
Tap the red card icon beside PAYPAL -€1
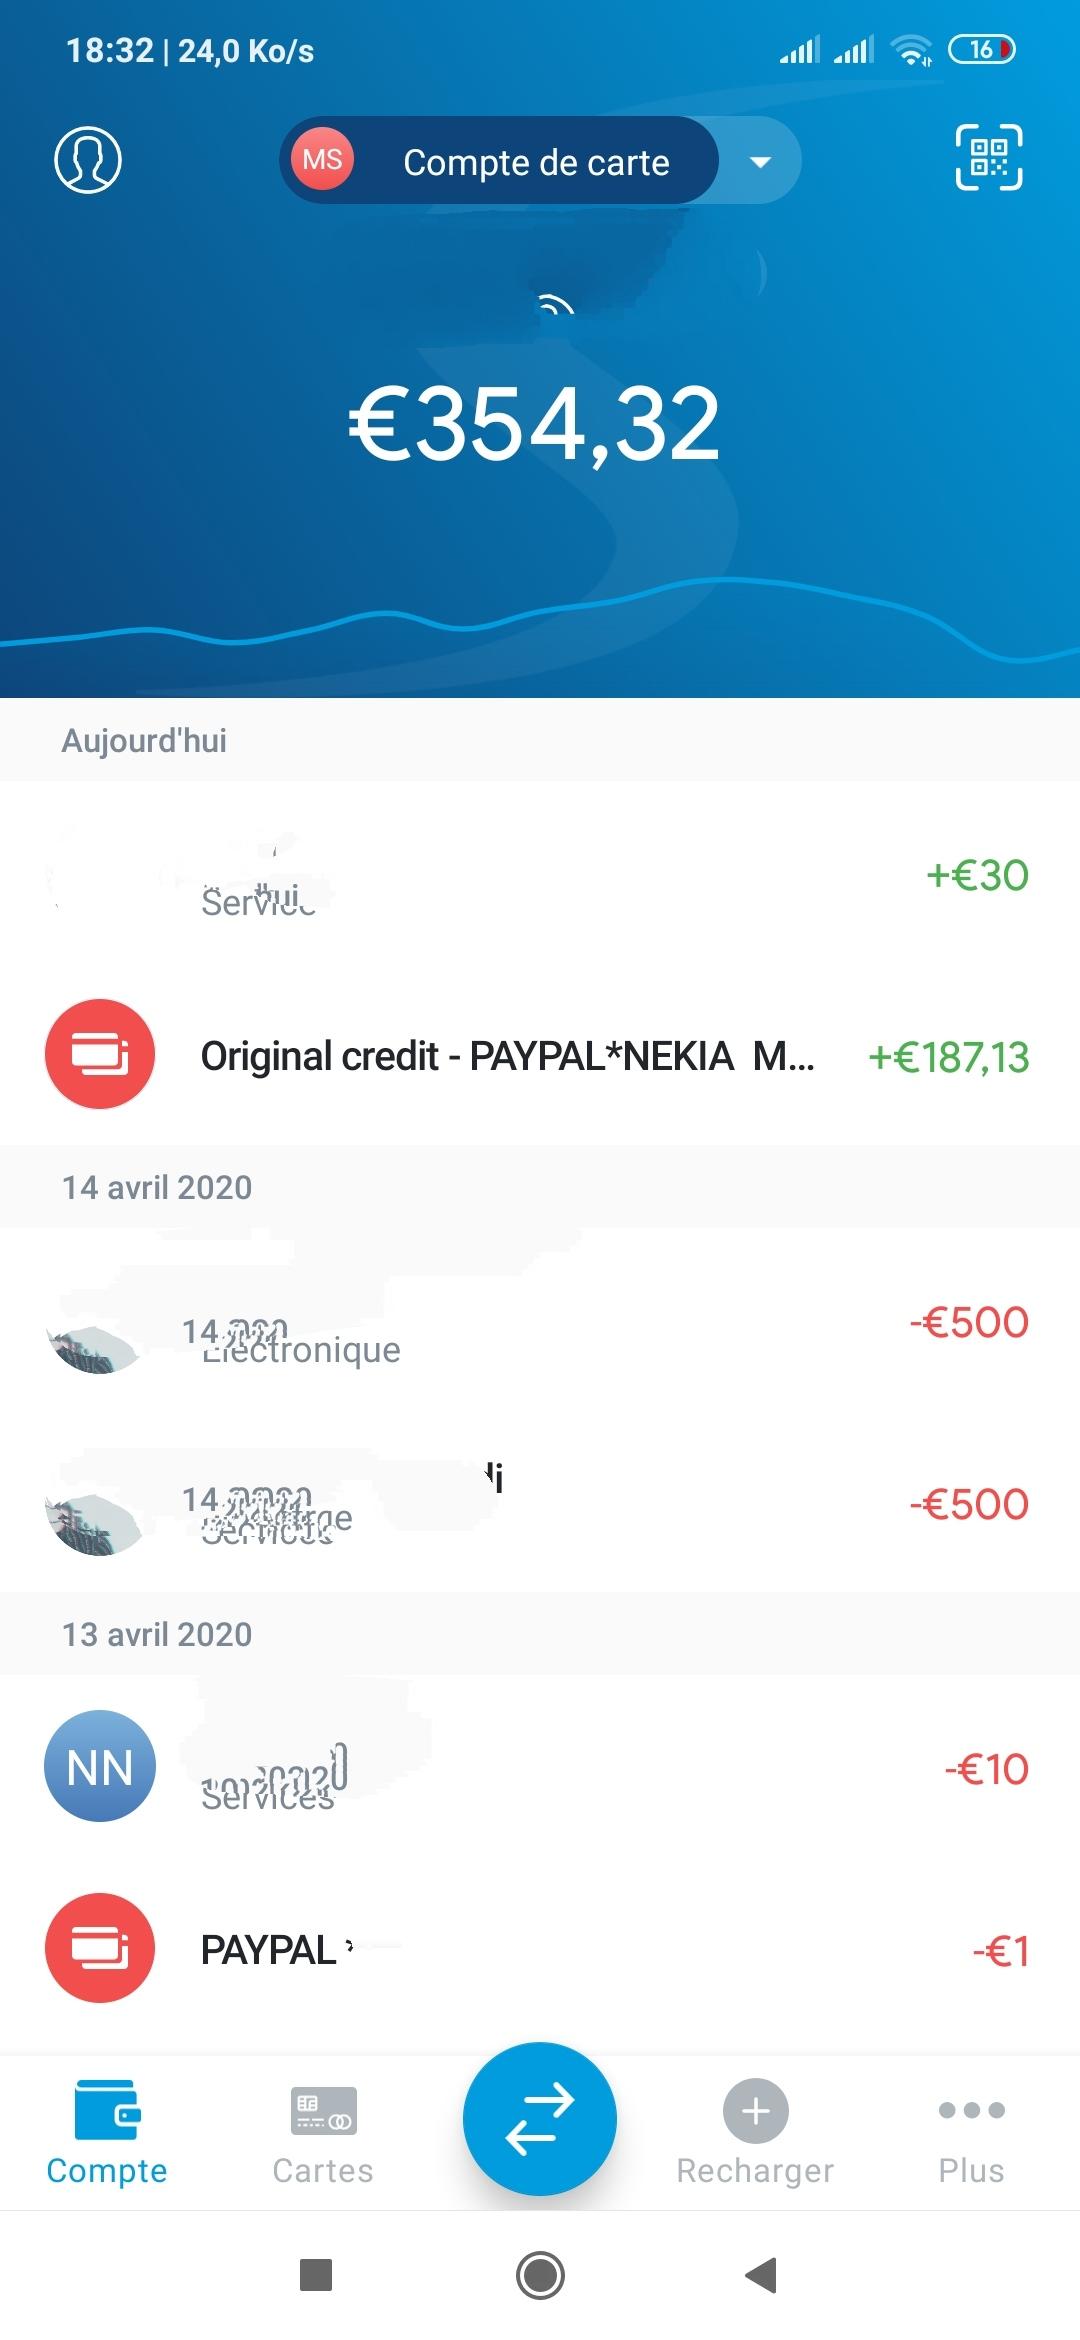tap(100, 1948)
